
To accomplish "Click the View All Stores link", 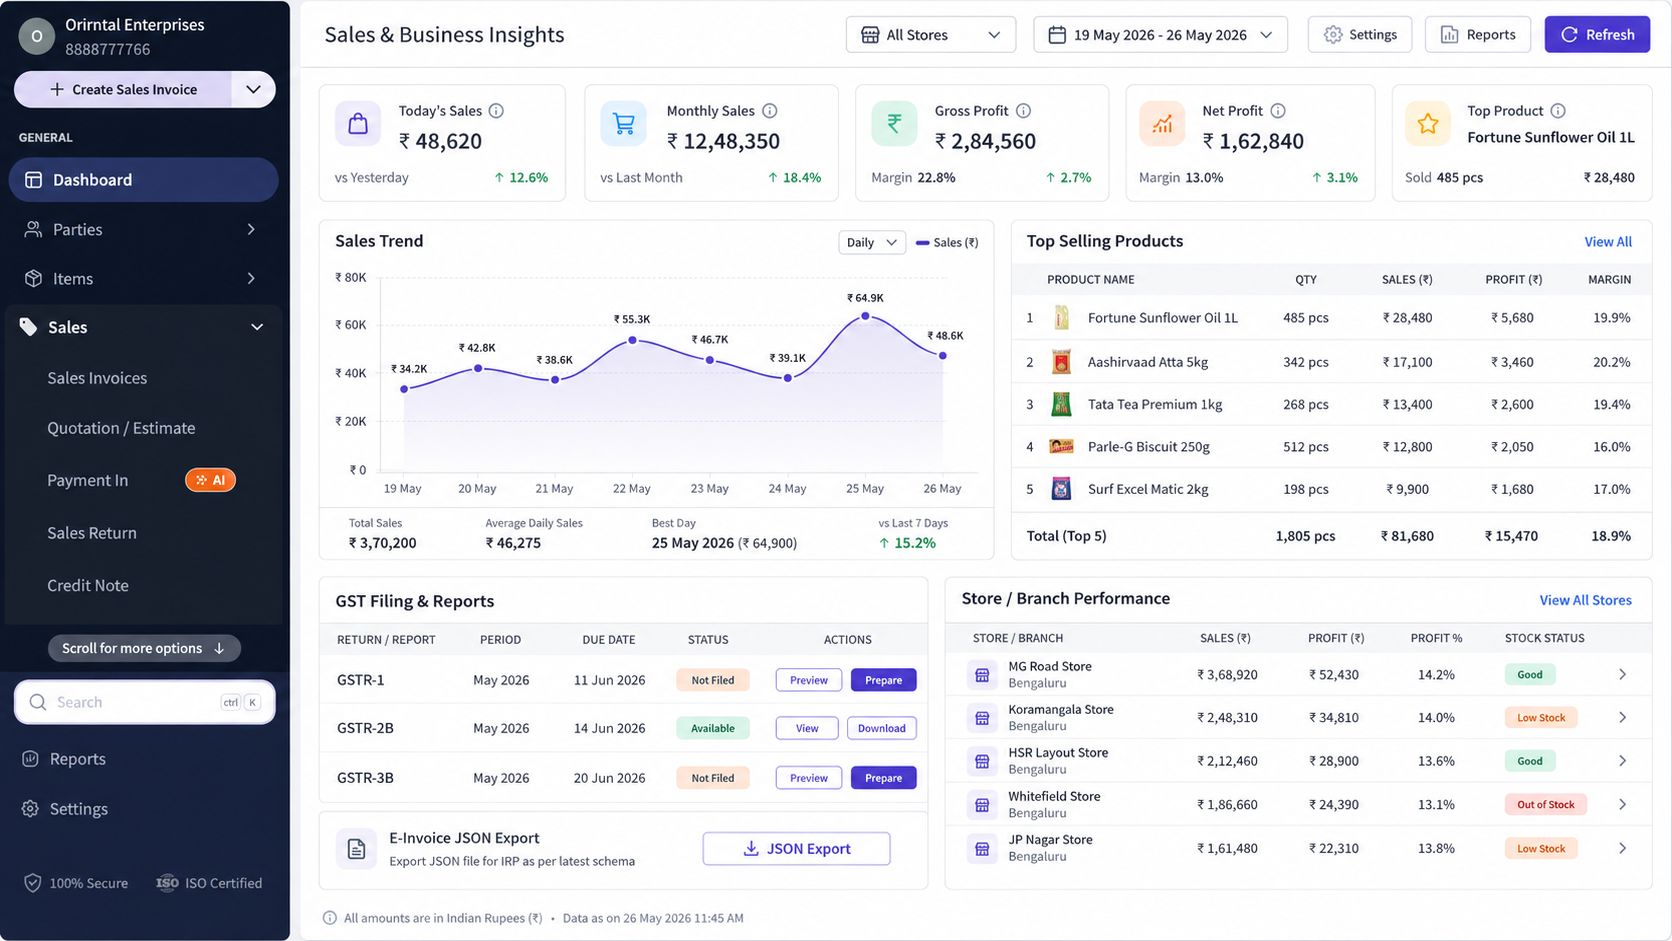I will (x=1585, y=600).
